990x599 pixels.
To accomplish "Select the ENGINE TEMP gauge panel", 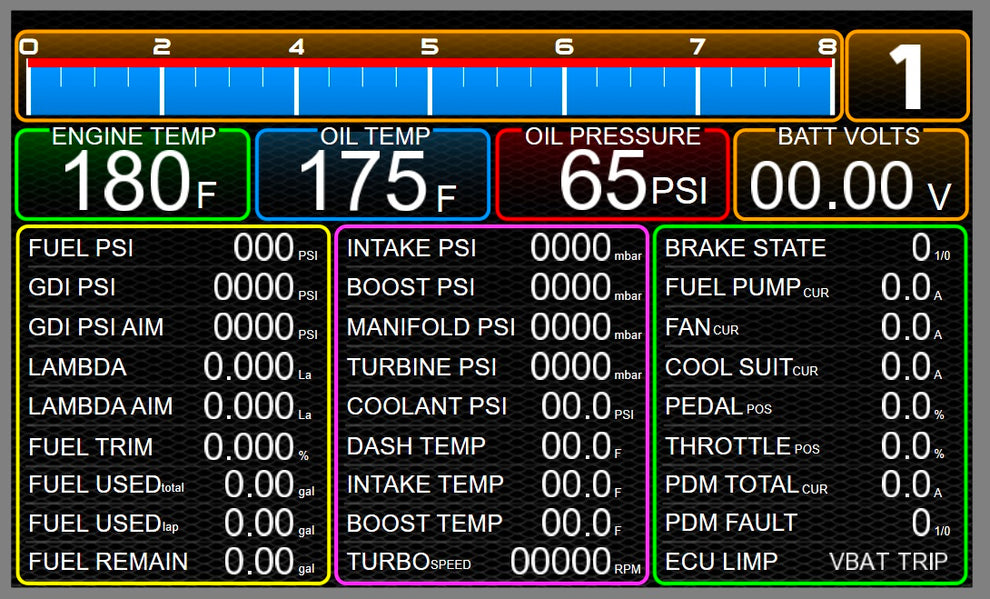I will pos(131,173).
